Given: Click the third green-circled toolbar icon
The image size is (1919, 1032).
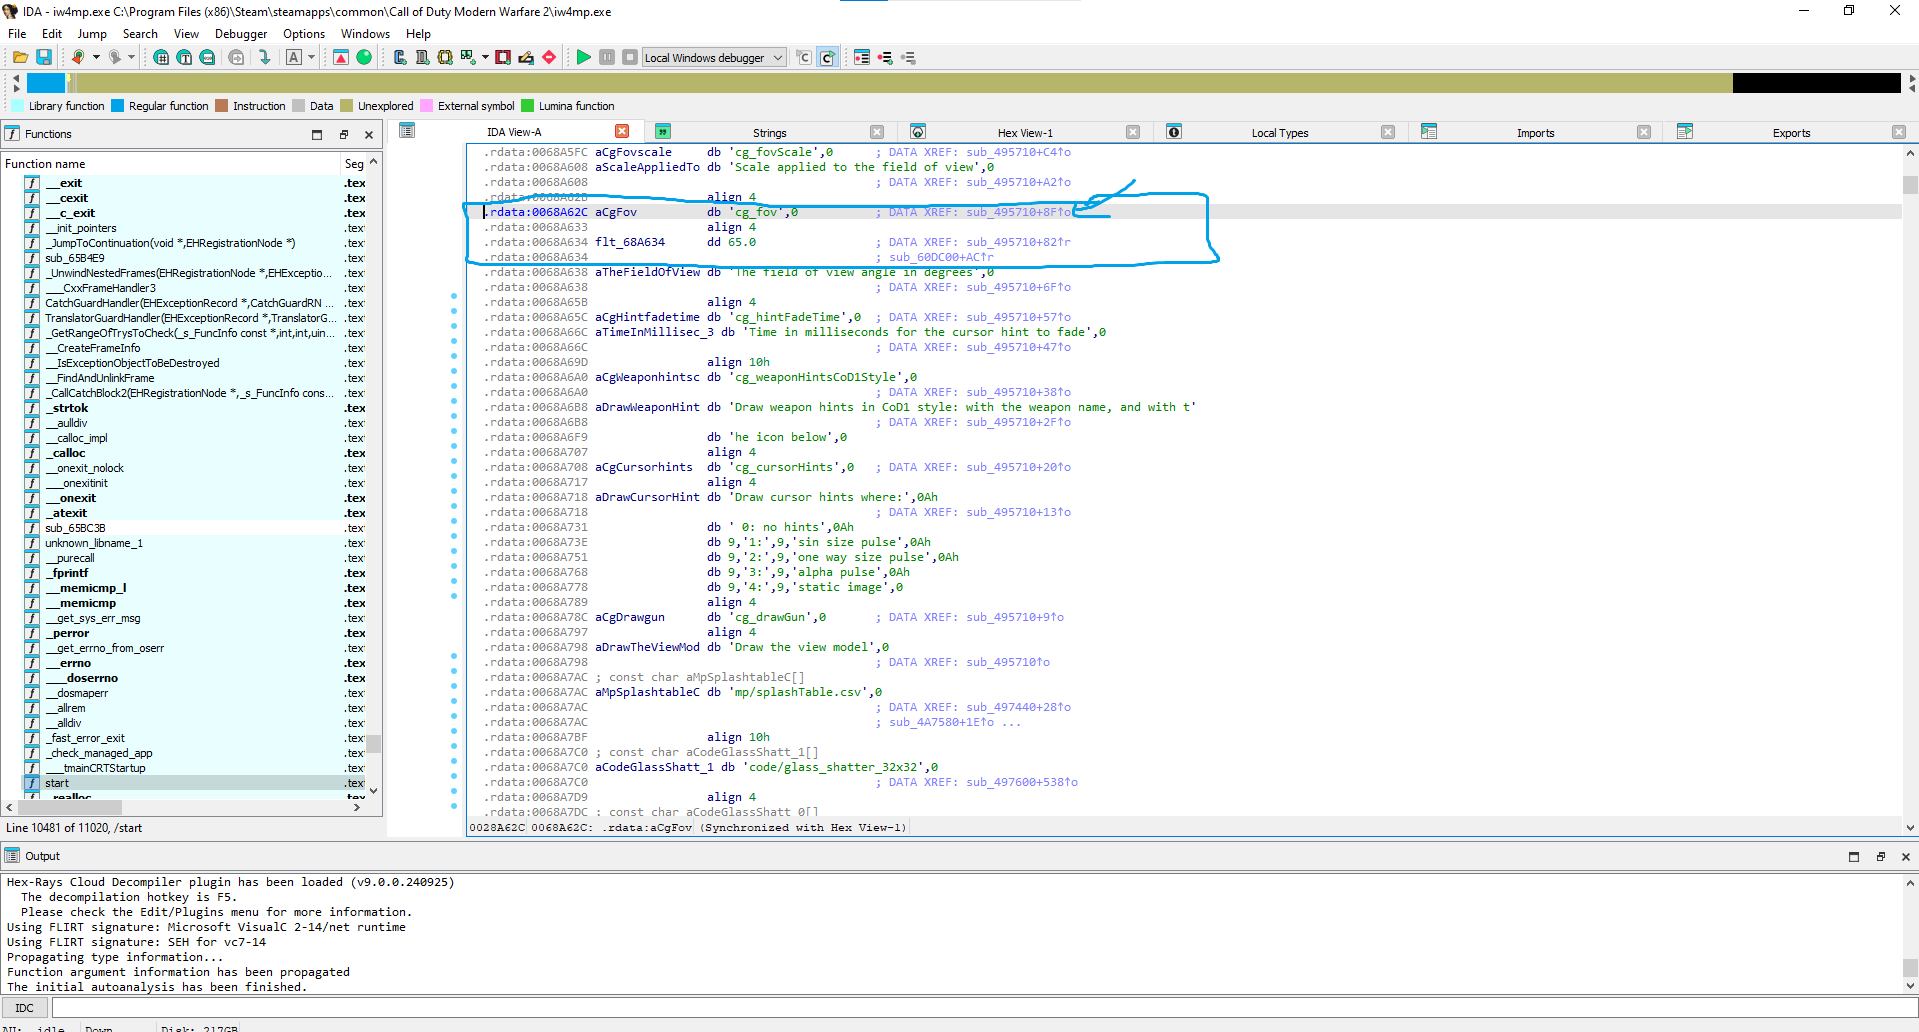Looking at the screenshot, I should (207, 57).
